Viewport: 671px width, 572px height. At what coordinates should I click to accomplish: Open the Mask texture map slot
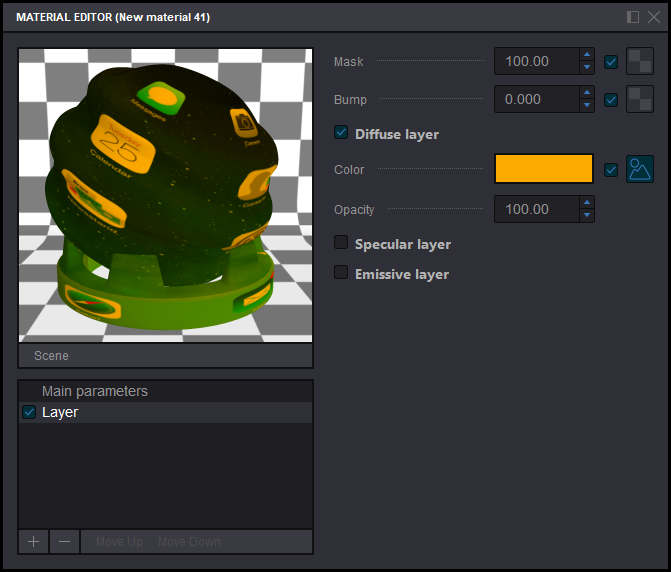tap(639, 62)
